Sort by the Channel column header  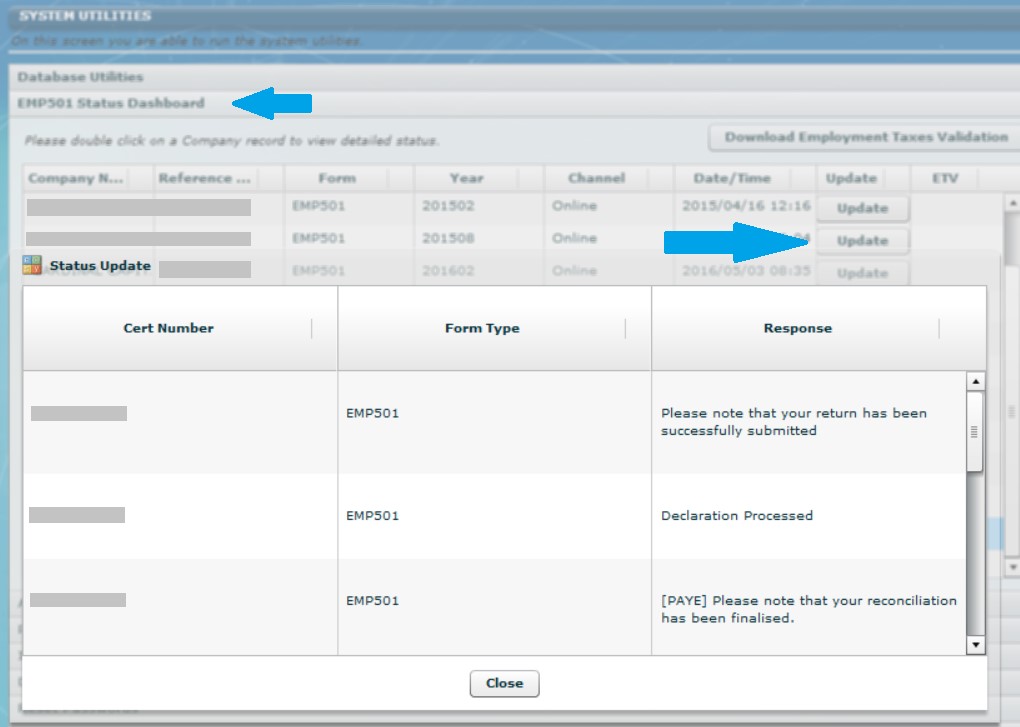[596, 178]
